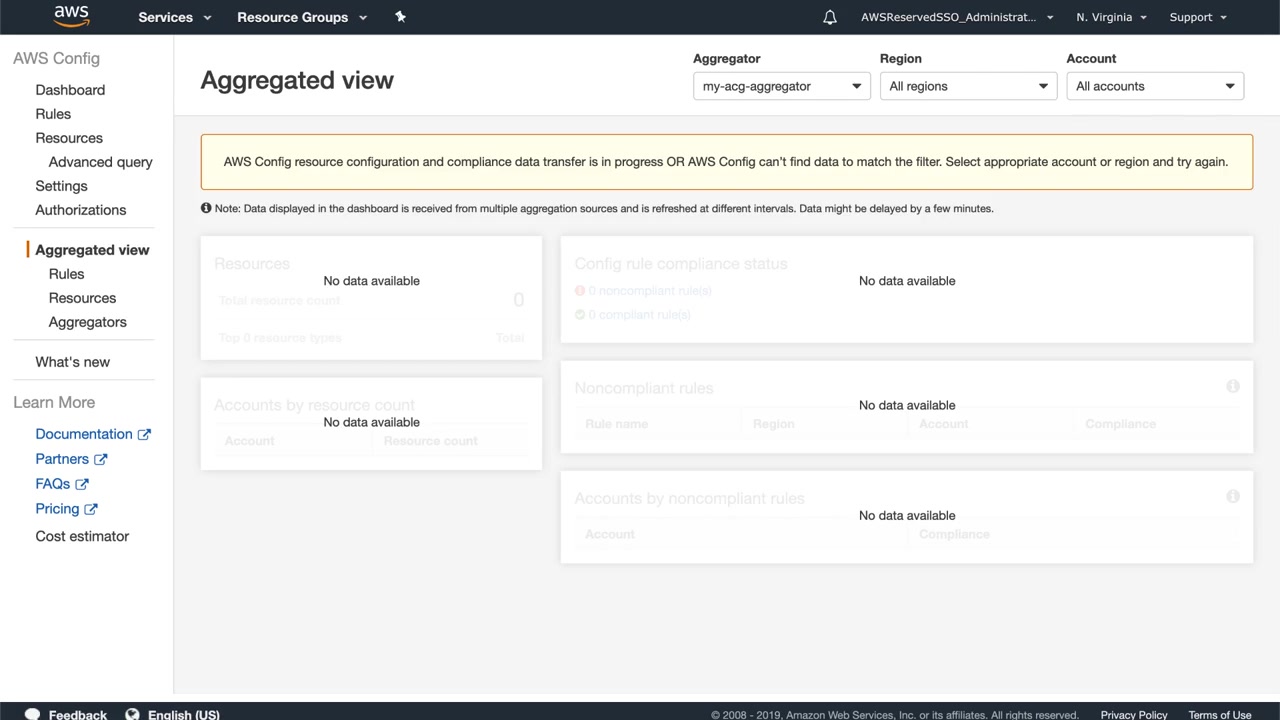Open the Support menu
Image resolution: width=1280 pixels, height=720 pixels.
[x=1197, y=17]
